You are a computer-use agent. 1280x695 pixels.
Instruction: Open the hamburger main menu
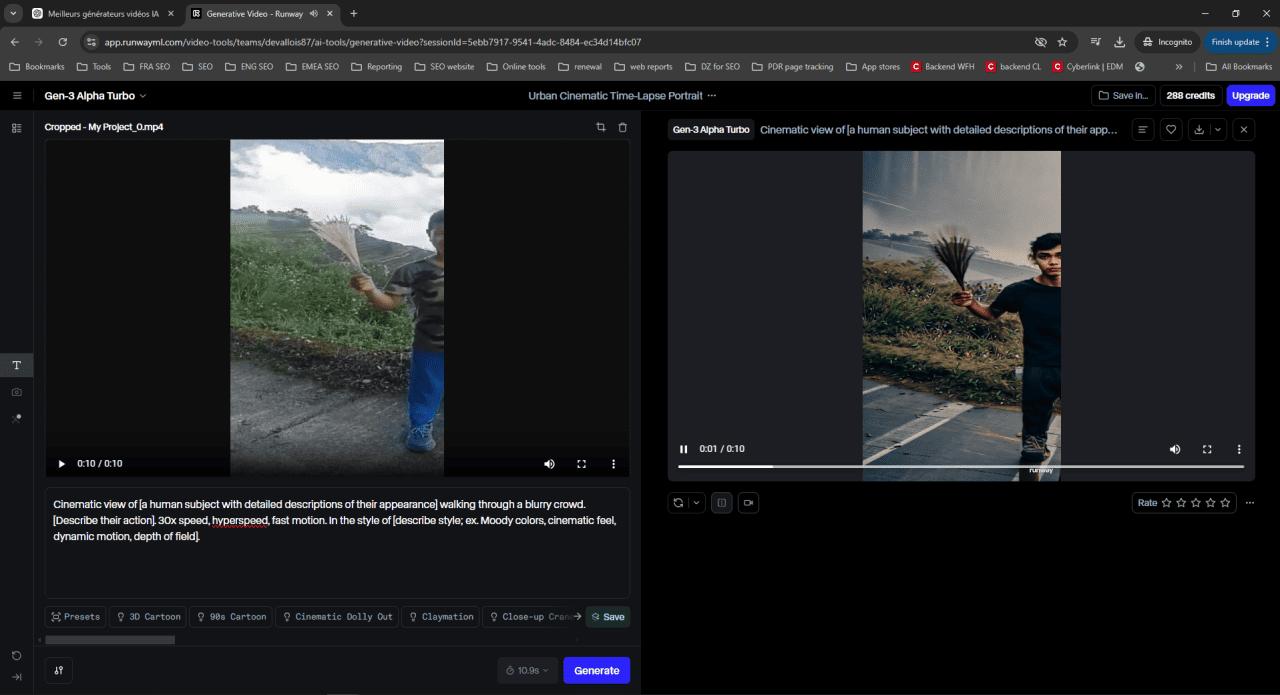(x=17, y=96)
